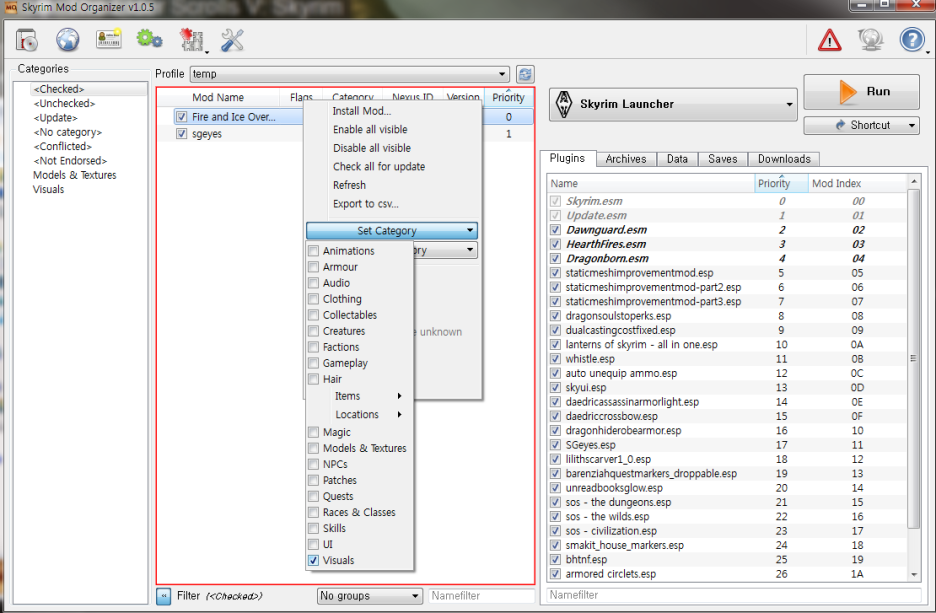936x613 pixels.
Task: Click the red warning triangle icon
Action: click(x=829, y=41)
